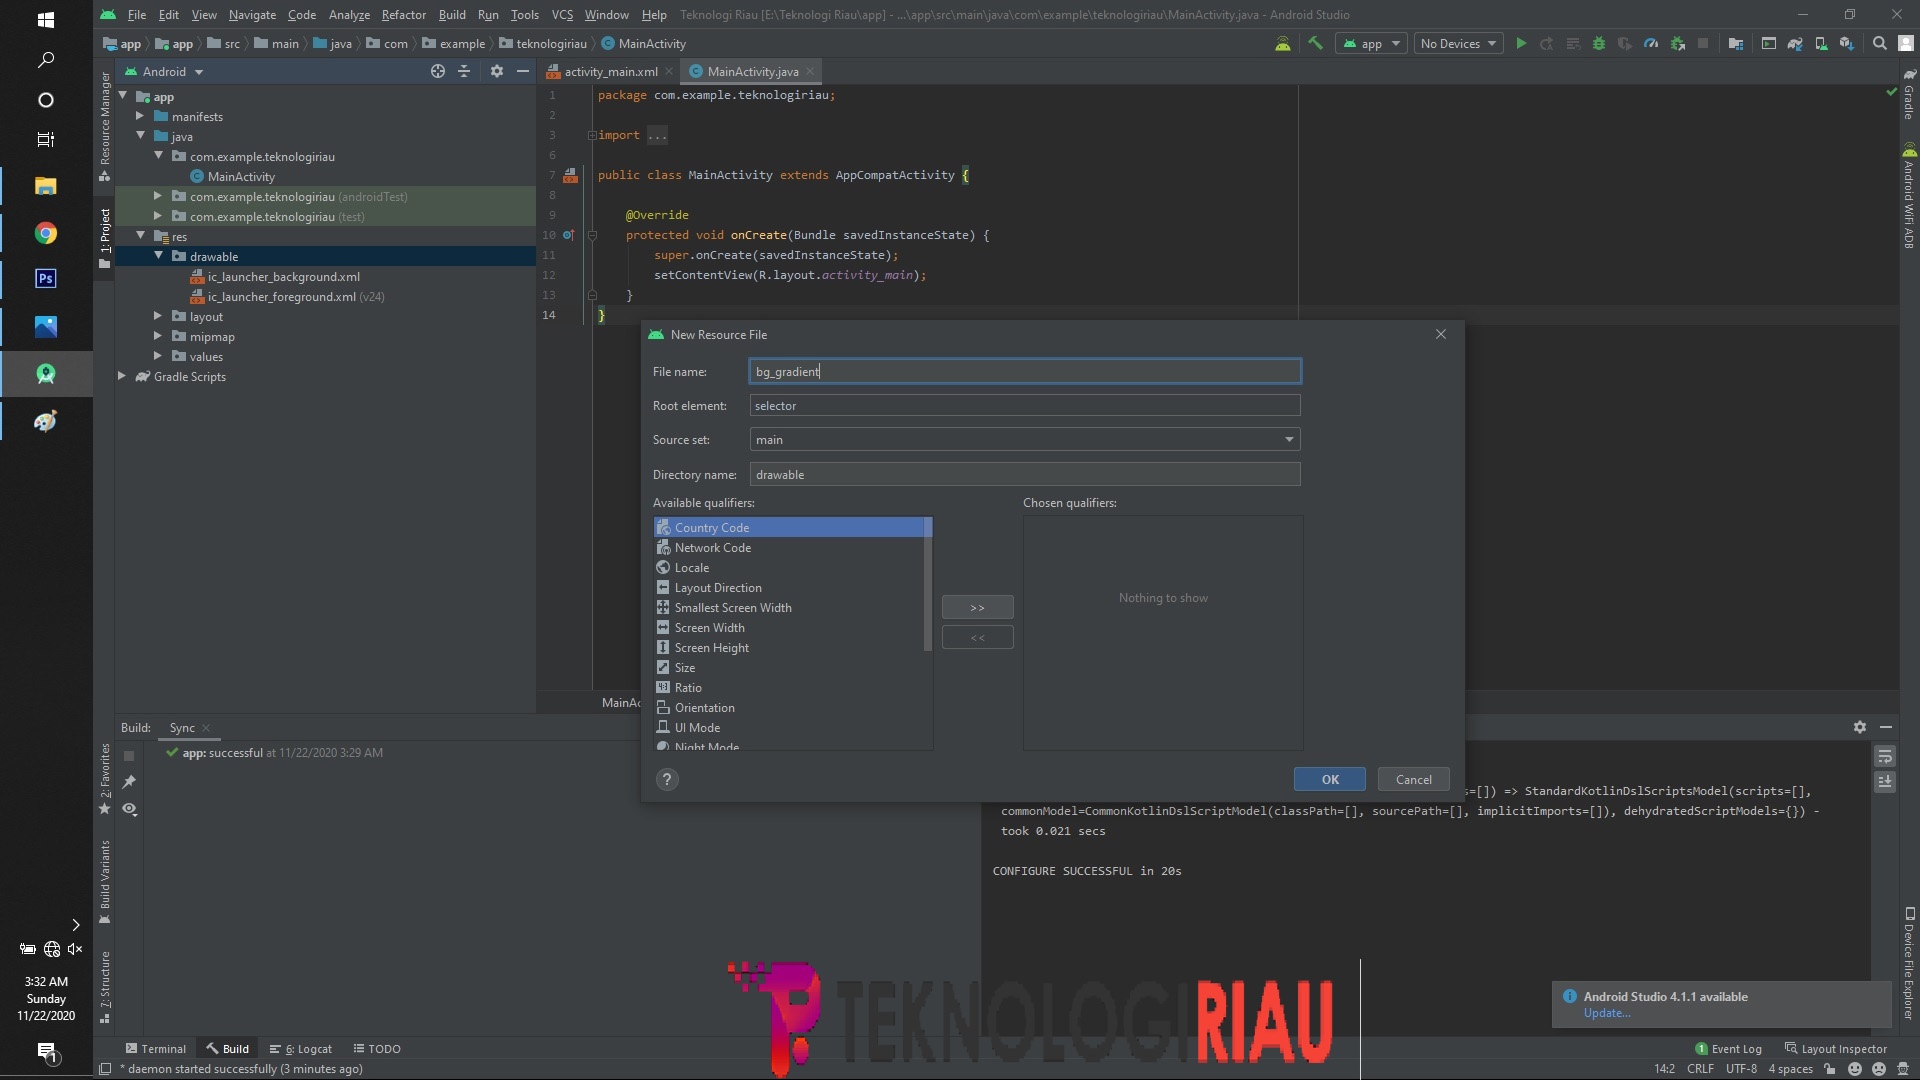
Task: Click the qualifiers list scrollbar
Action: pyautogui.click(x=926, y=590)
